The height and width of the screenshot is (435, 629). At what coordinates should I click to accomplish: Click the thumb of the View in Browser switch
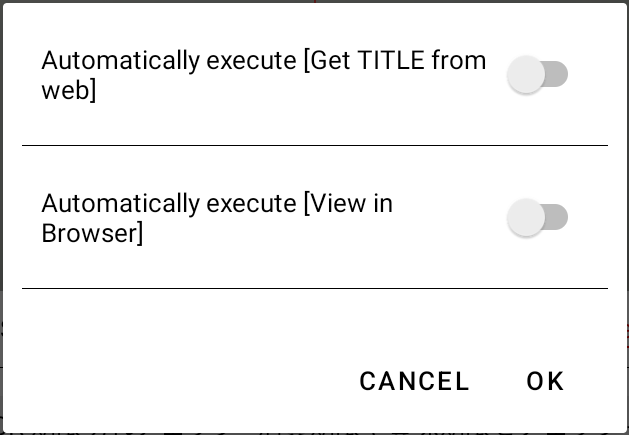(x=526, y=218)
